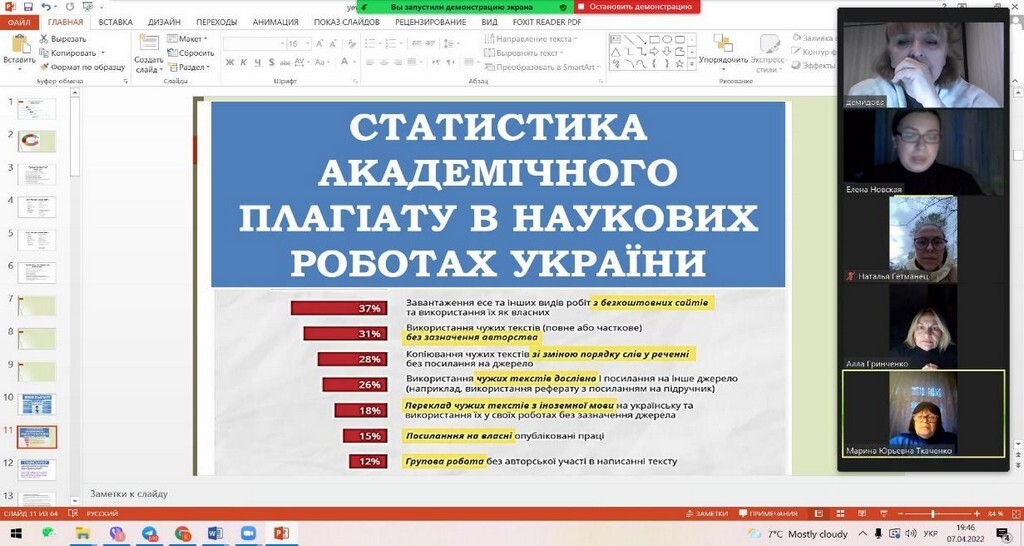Open Выровнять текст dropdown
Screen dimensions: 1024x546
click(524, 53)
